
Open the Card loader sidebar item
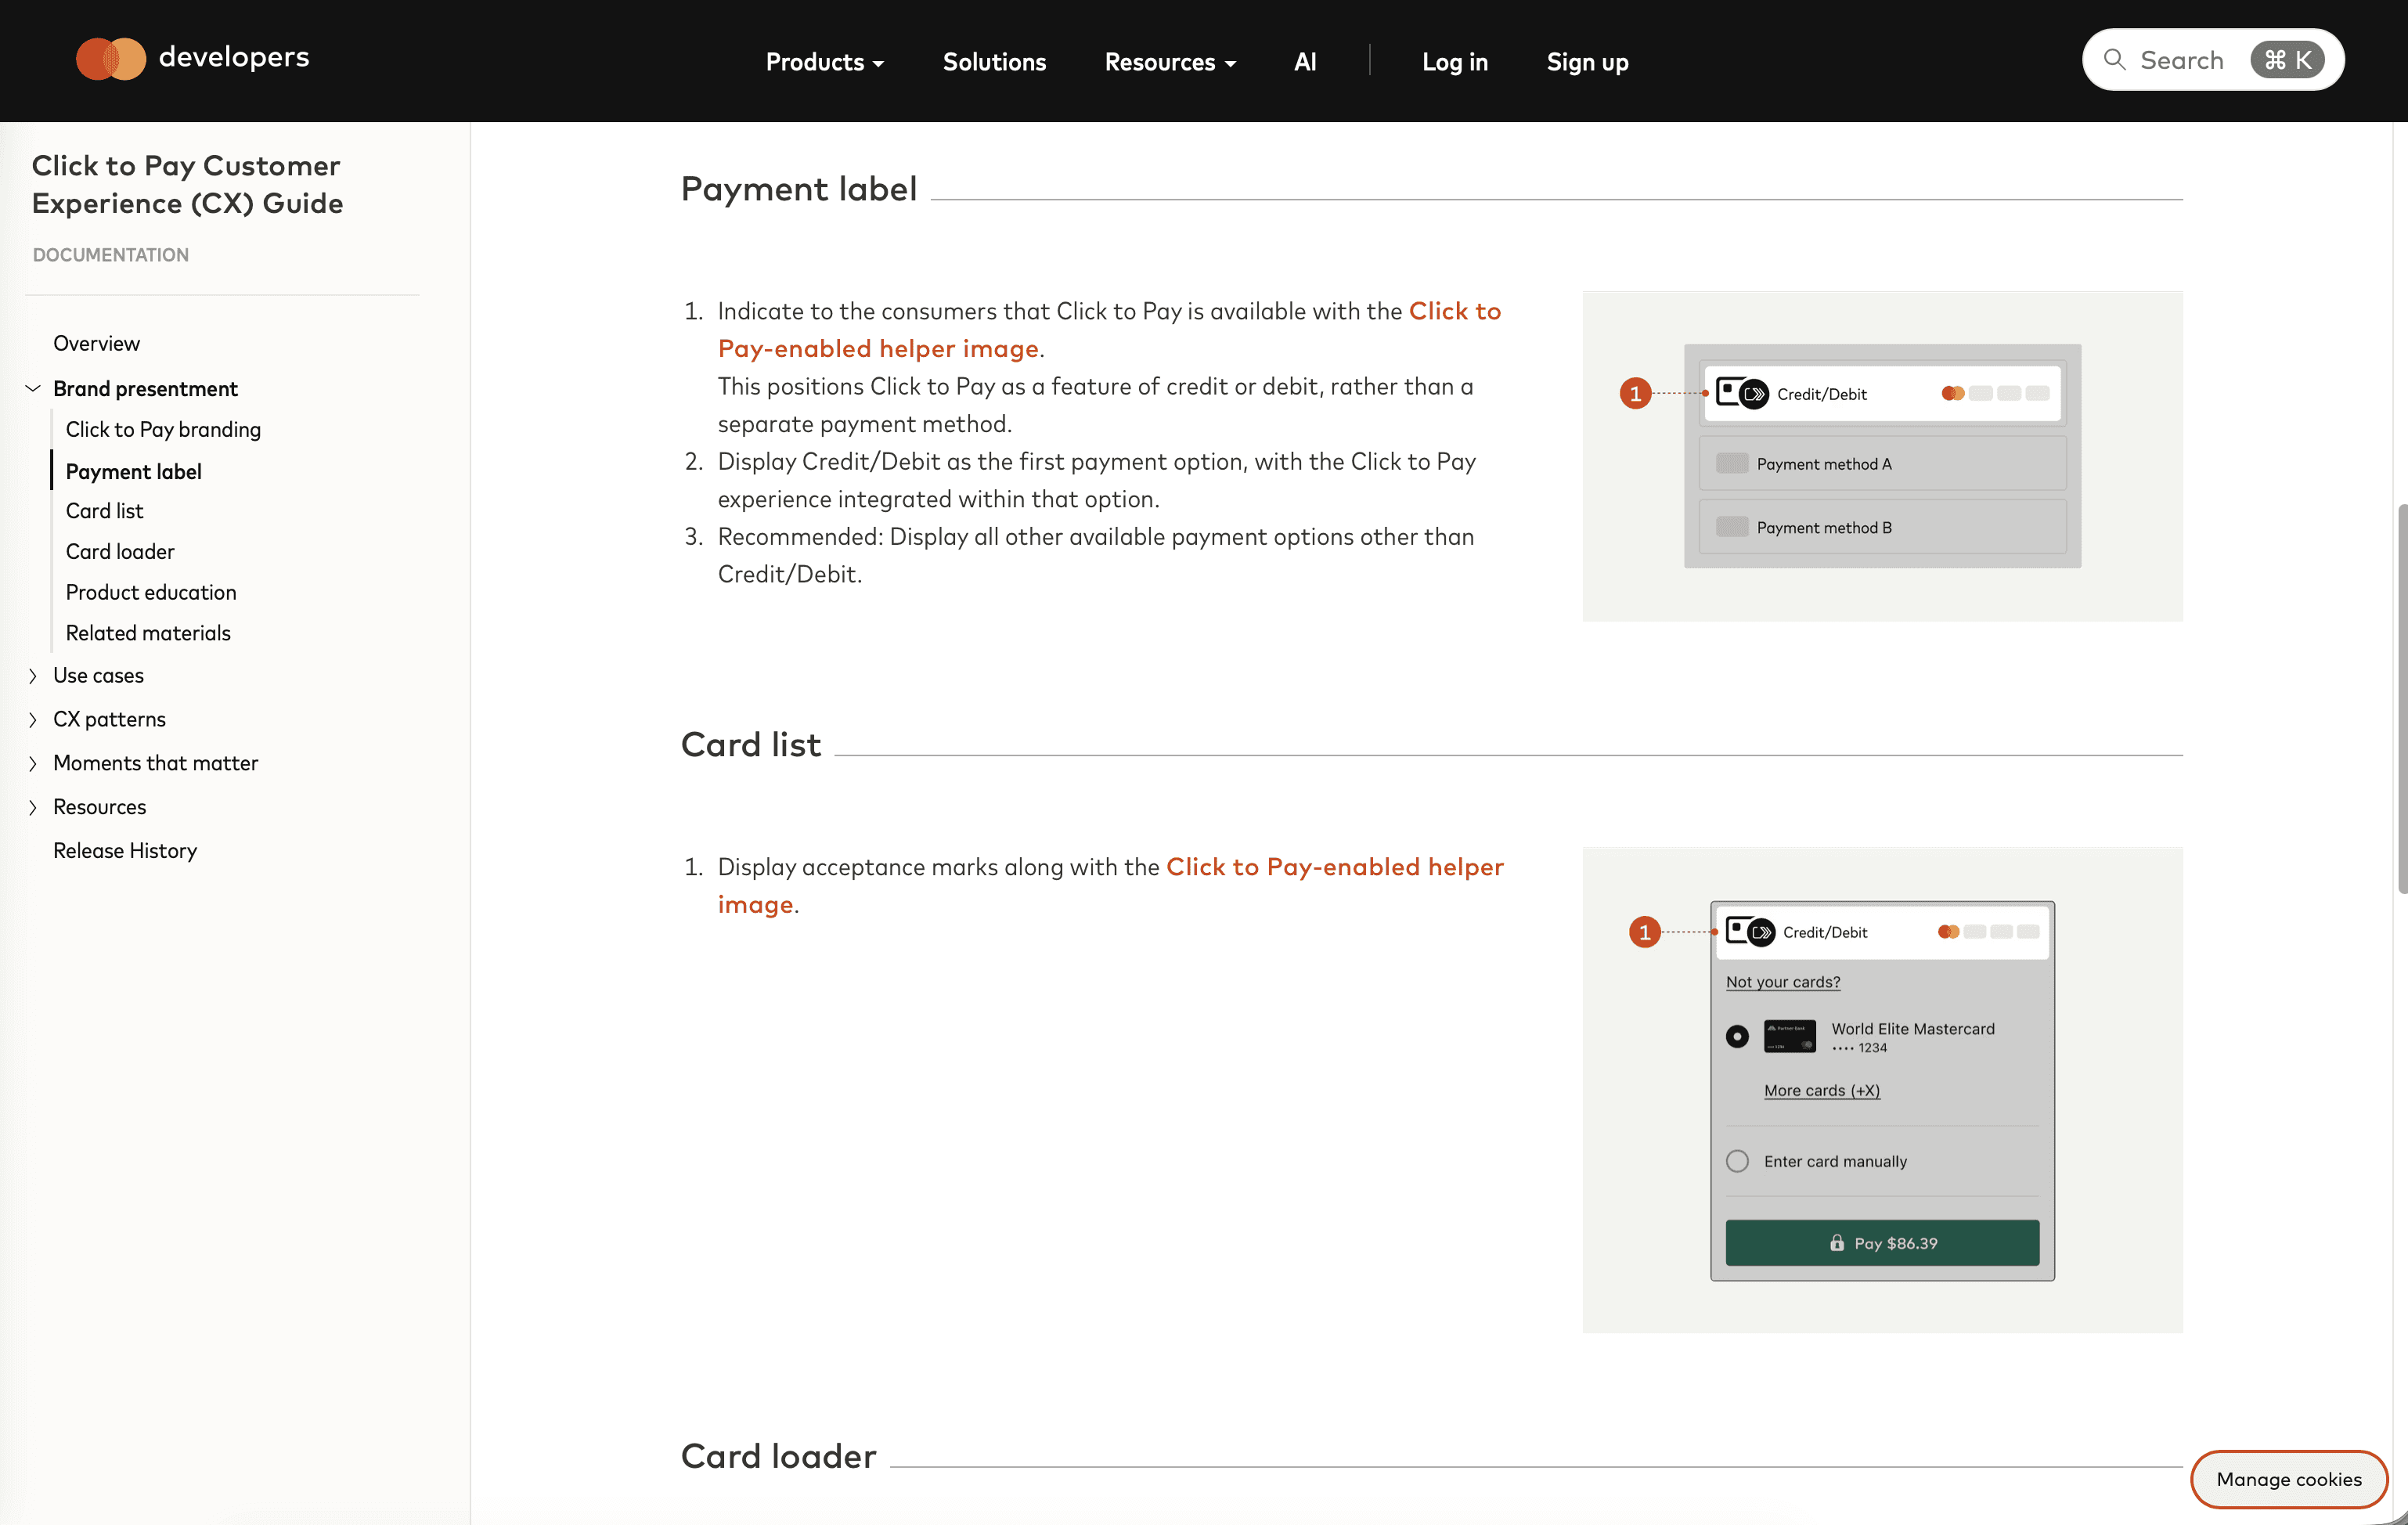point(120,552)
